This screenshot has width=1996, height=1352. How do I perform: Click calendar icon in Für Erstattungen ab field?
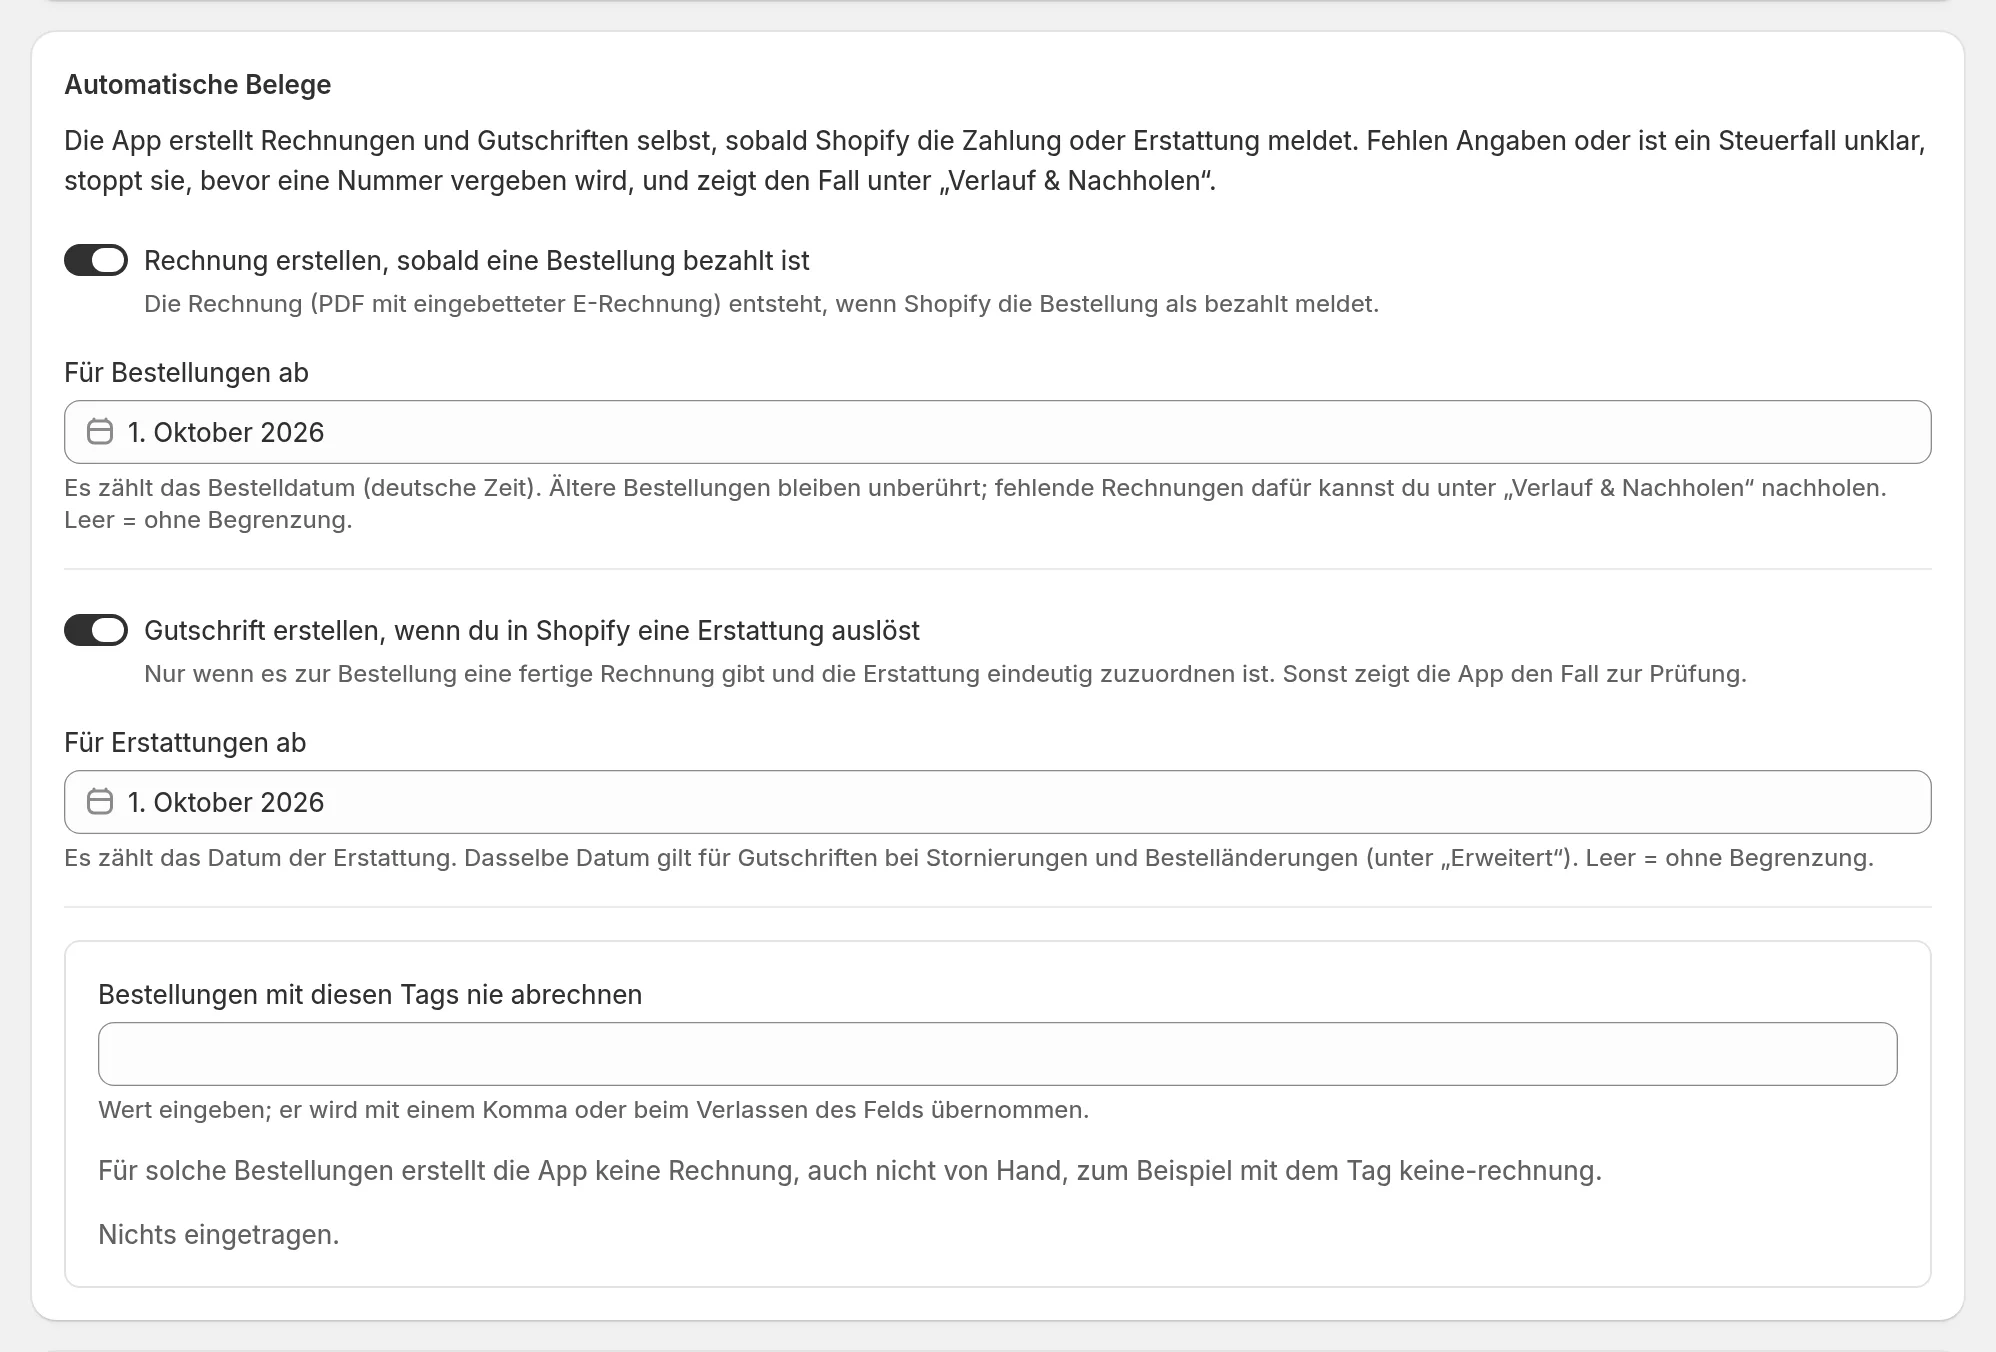(x=100, y=802)
